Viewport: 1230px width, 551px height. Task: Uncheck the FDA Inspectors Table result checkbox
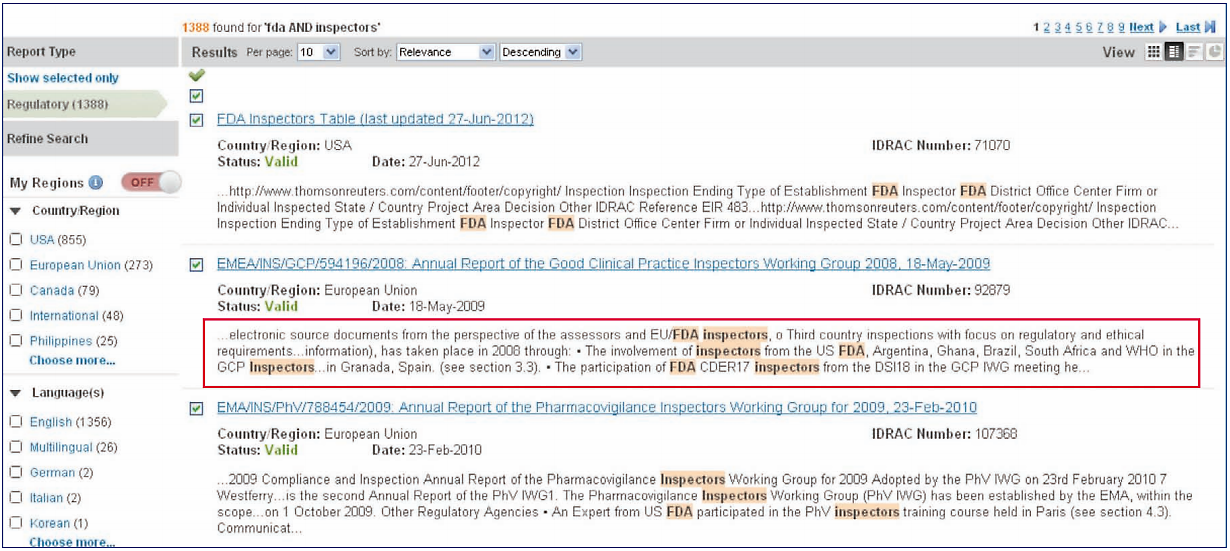click(x=197, y=121)
